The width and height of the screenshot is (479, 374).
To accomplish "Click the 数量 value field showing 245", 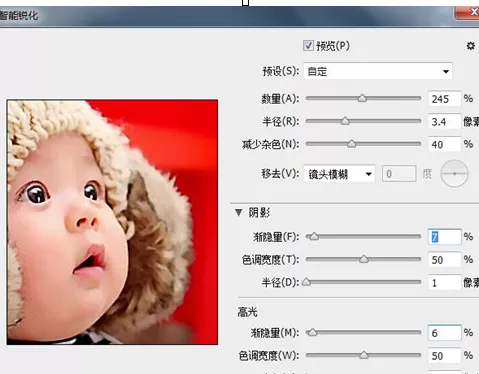I will 444,99.
